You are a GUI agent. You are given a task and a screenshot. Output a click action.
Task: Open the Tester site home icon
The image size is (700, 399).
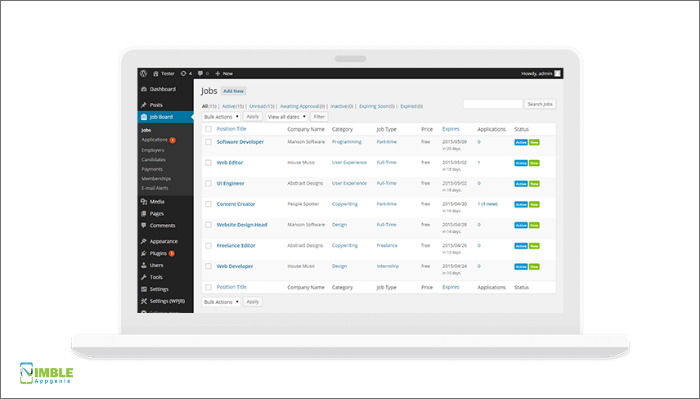tap(156, 74)
